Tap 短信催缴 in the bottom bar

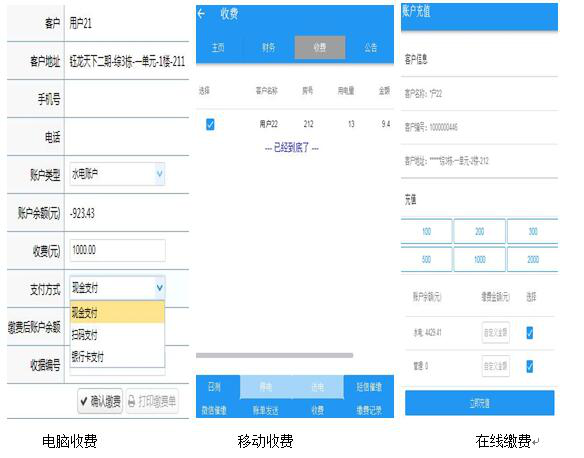tap(369, 387)
